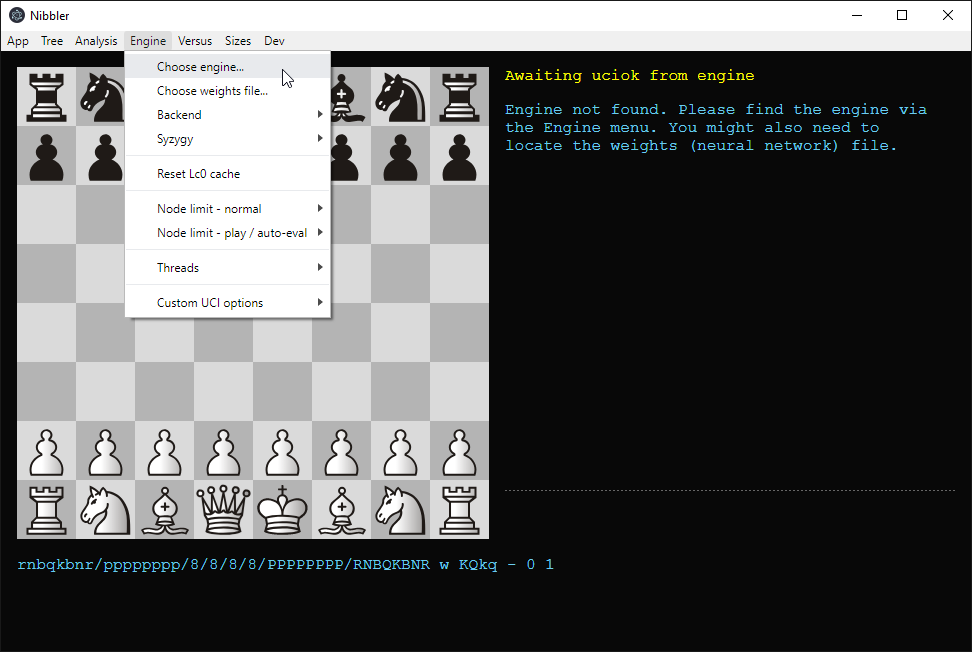The height and width of the screenshot is (652, 972).
Task: Select the black pawn on h7
Action: pyautogui.click(x=460, y=155)
